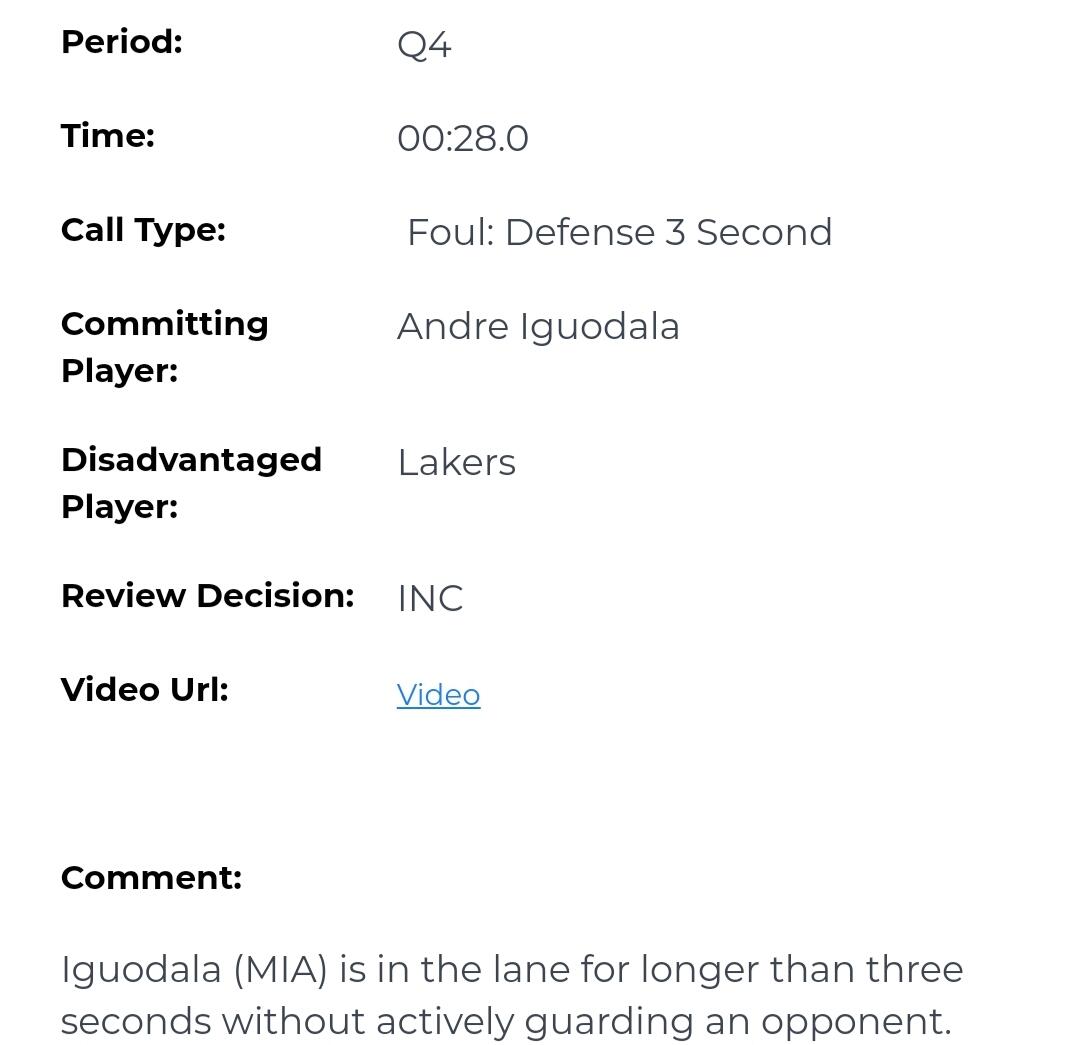Click the Period label

coord(121,42)
